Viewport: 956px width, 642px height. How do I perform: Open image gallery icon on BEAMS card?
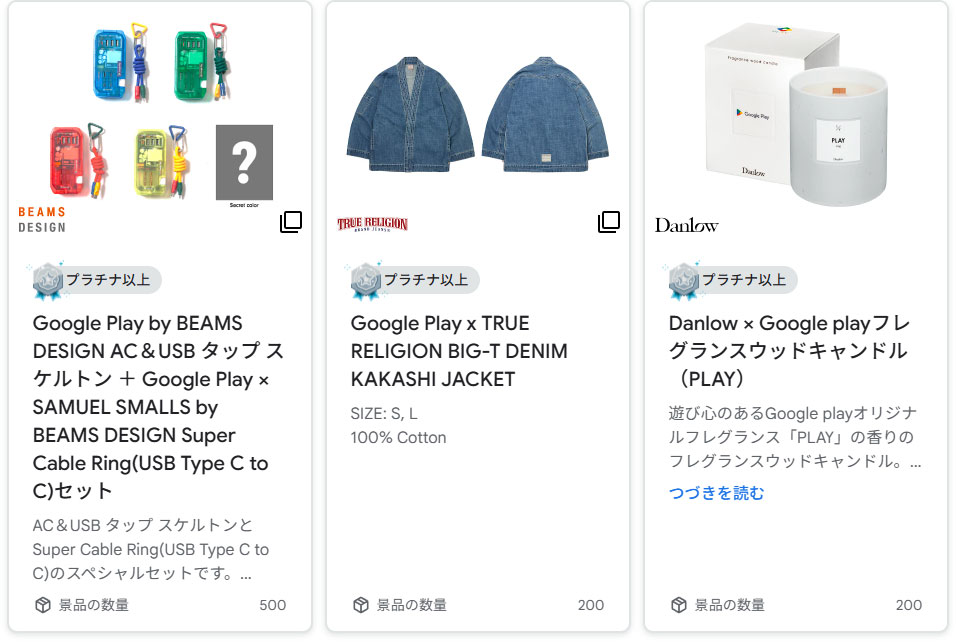[291, 222]
